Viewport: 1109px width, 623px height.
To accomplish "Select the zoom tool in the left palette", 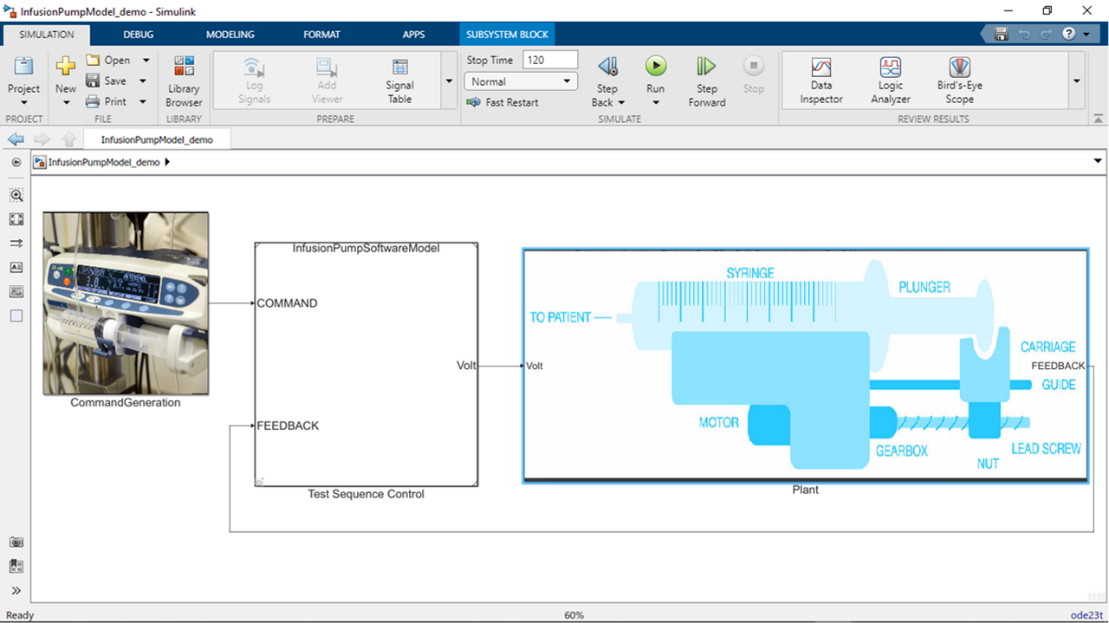I will pyautogui.click(x=16, y=196).
